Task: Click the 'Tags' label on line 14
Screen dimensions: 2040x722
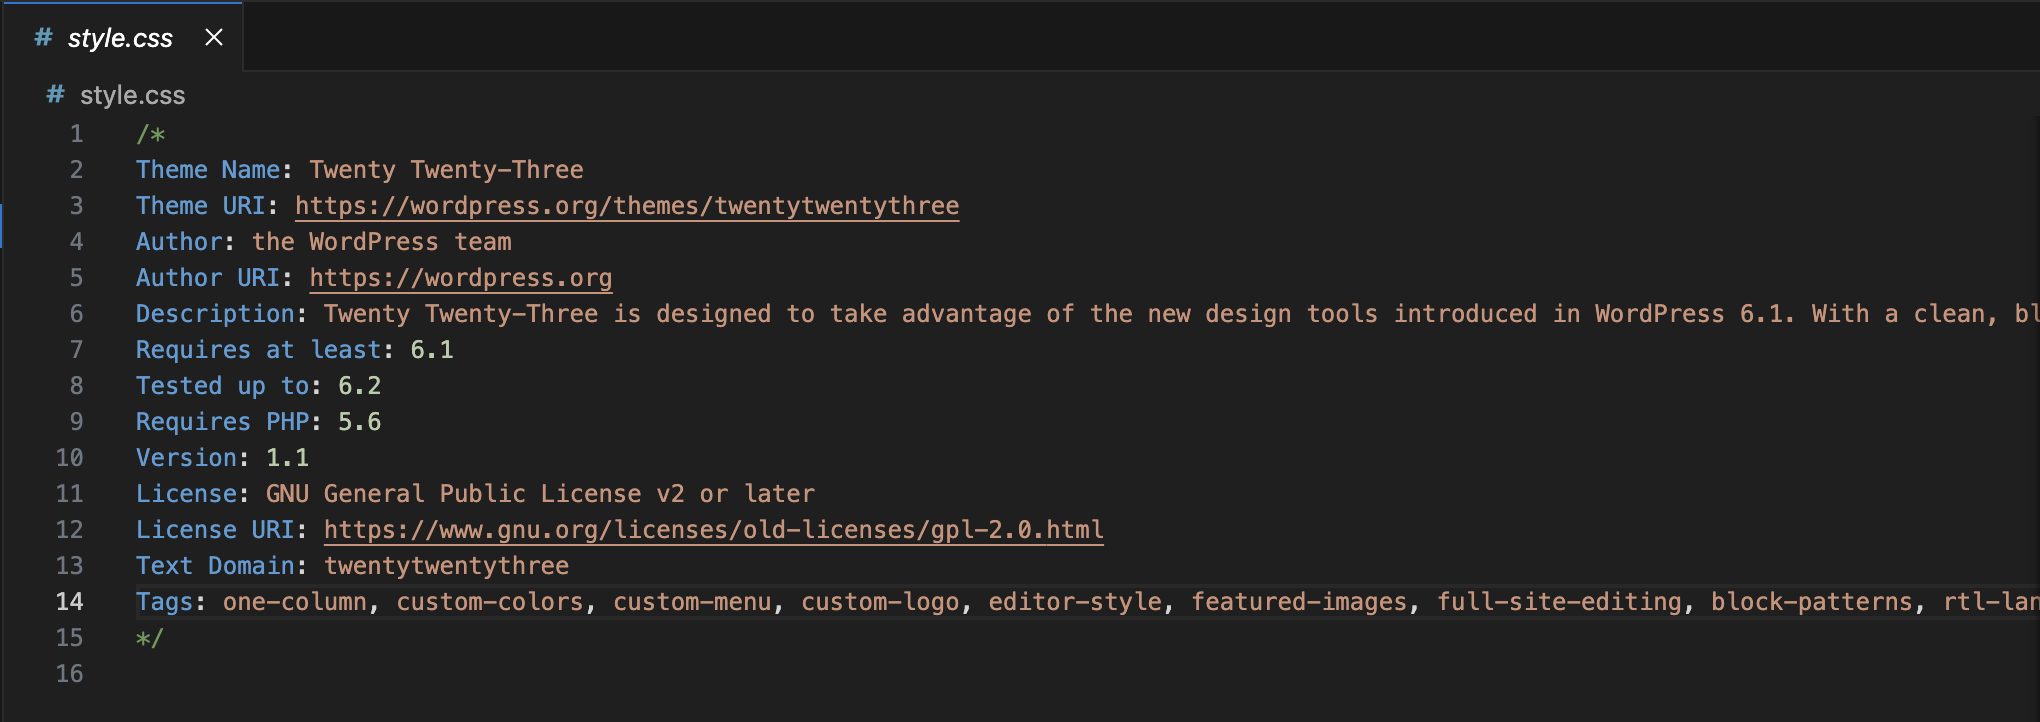Action: (164, 602)
